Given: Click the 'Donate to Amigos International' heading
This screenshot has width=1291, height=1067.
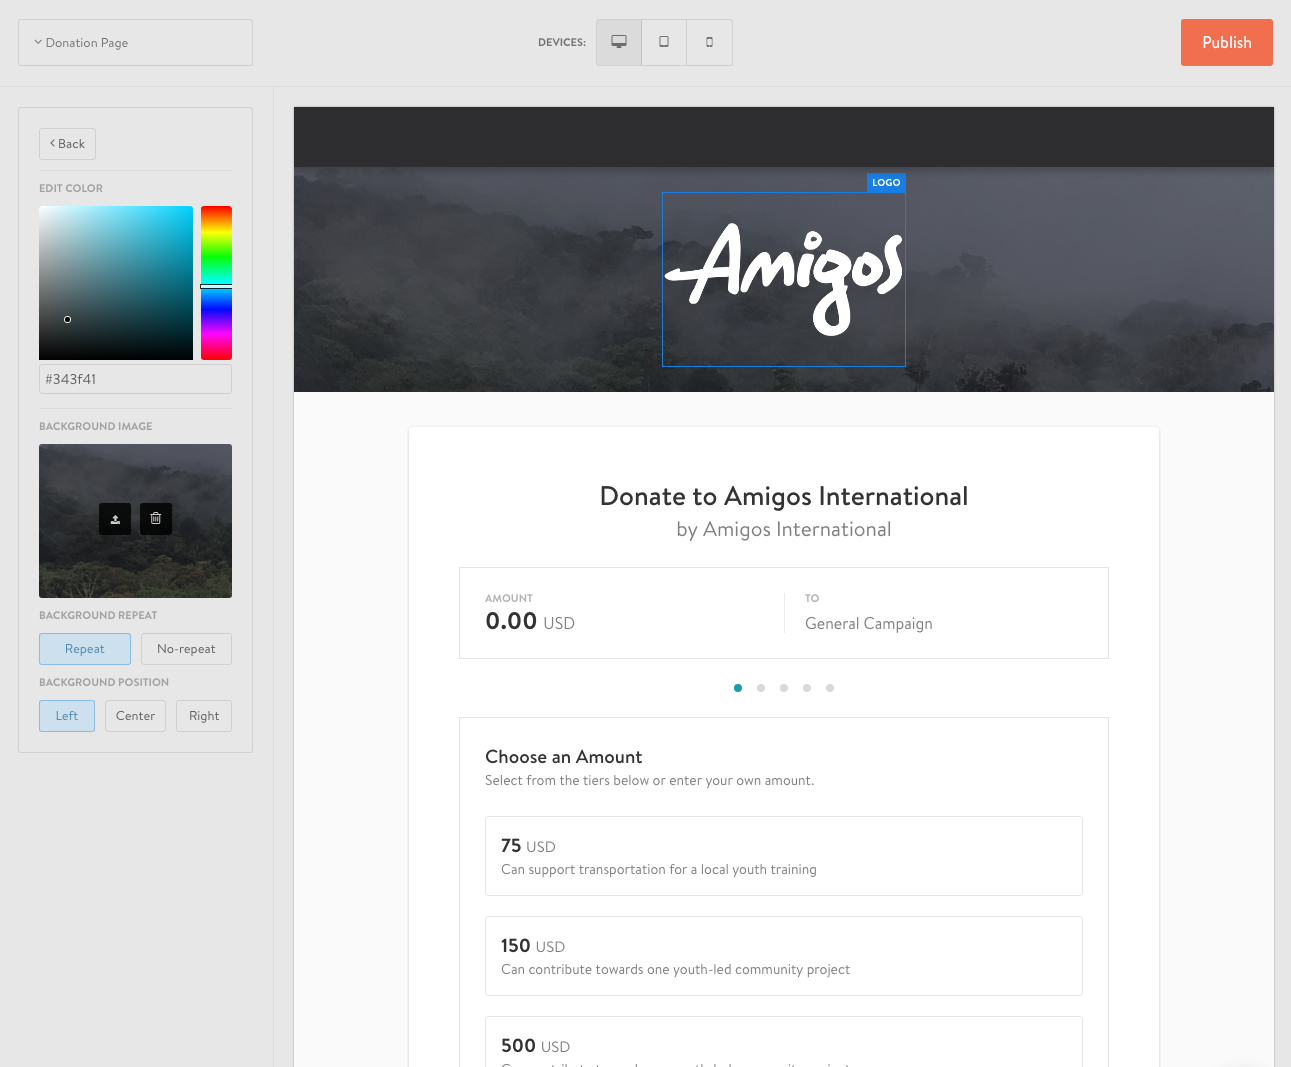Looking at the screenshot, I should coord(784,496).
